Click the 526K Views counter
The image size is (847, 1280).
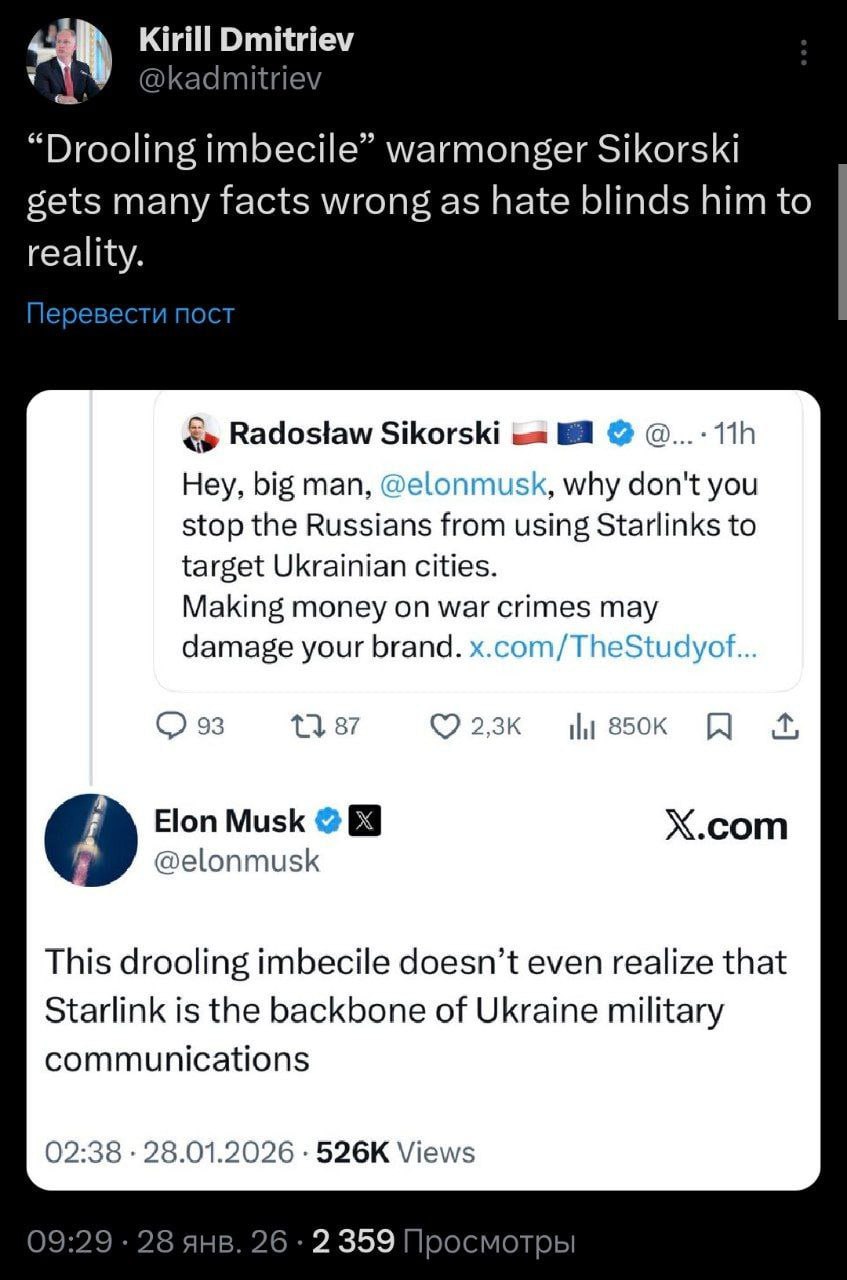click(395, 1152)
